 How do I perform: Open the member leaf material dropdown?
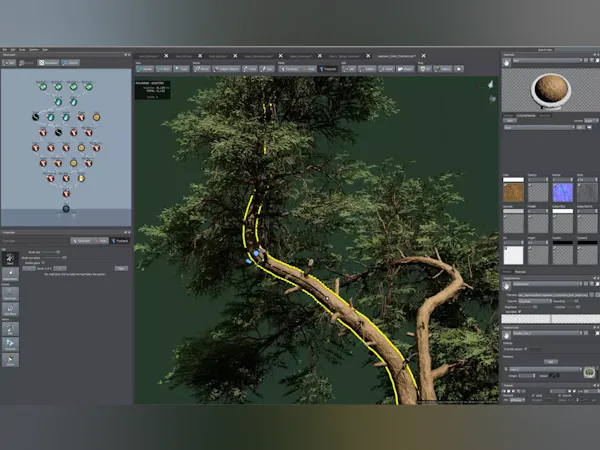(545, 369)
